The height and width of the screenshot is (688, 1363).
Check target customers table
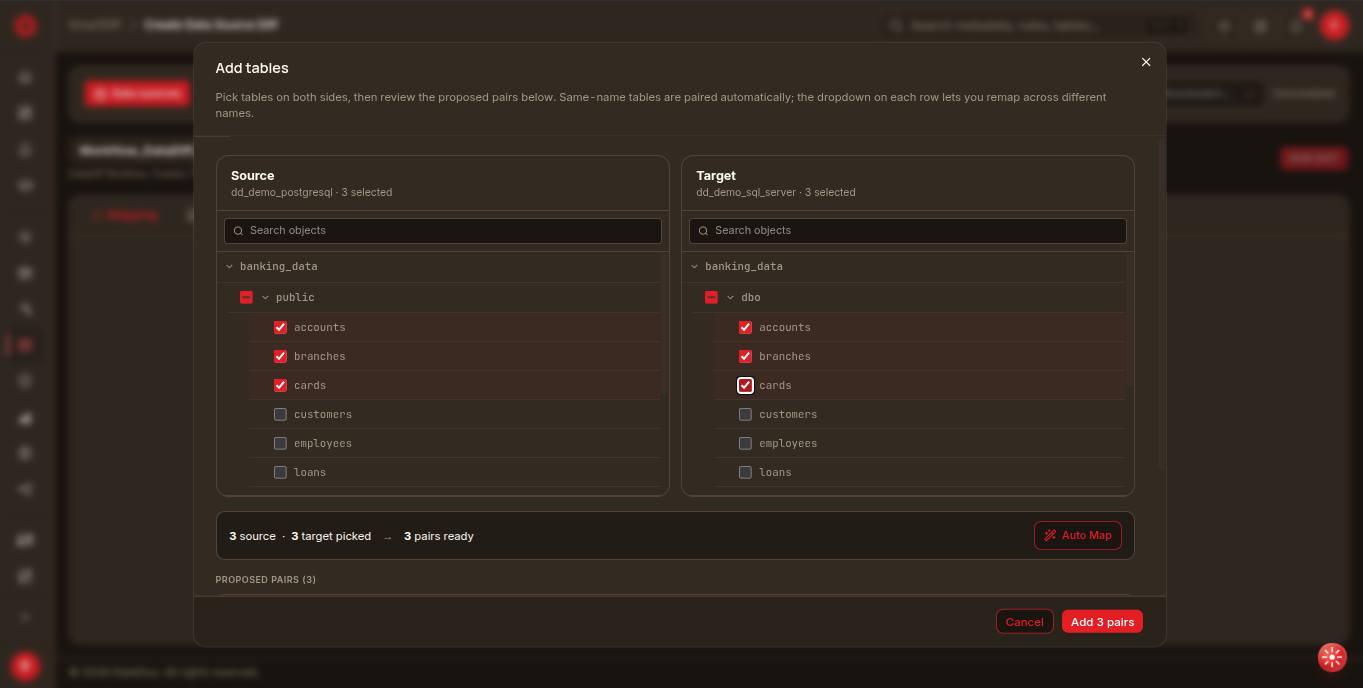point(745,414)
